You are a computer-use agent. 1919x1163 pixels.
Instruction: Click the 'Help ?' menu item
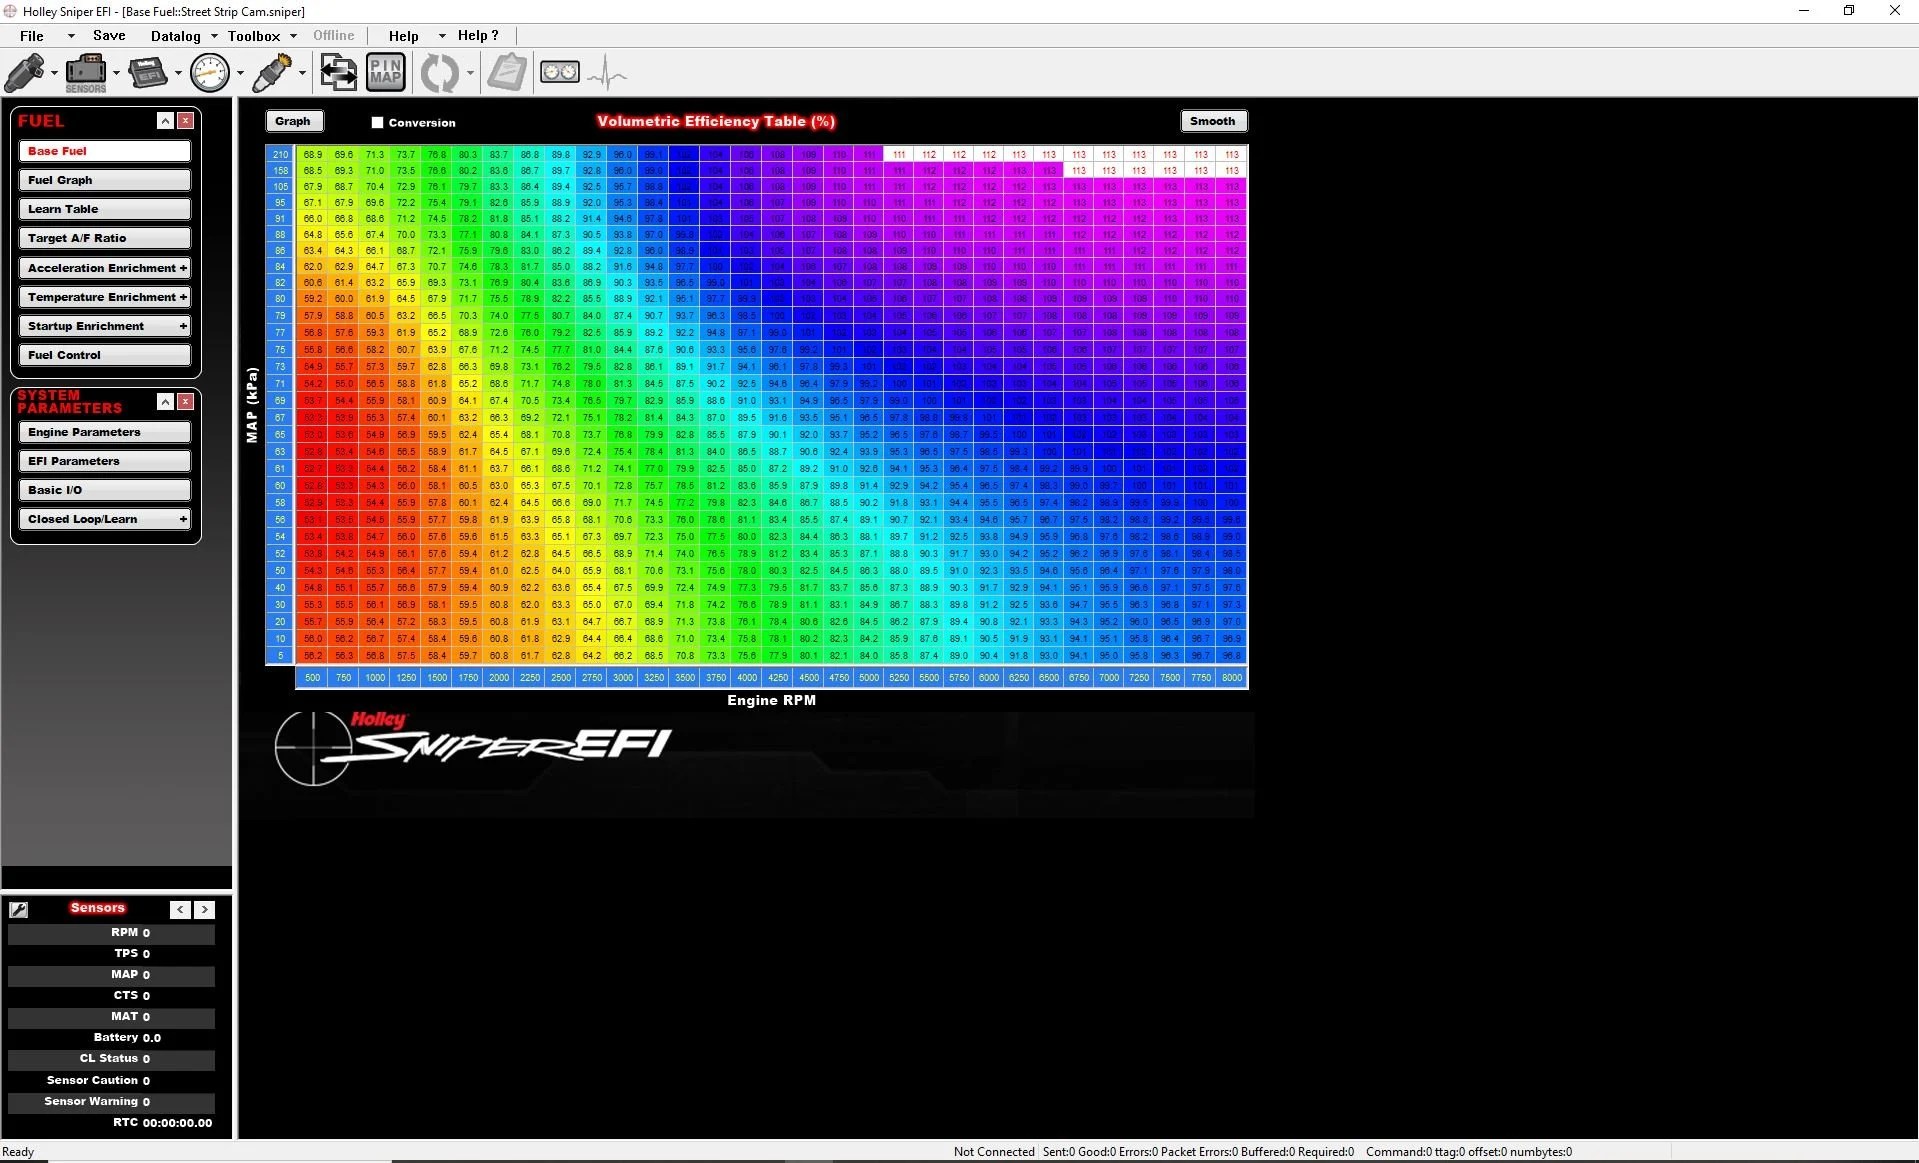tap(478, 36)
